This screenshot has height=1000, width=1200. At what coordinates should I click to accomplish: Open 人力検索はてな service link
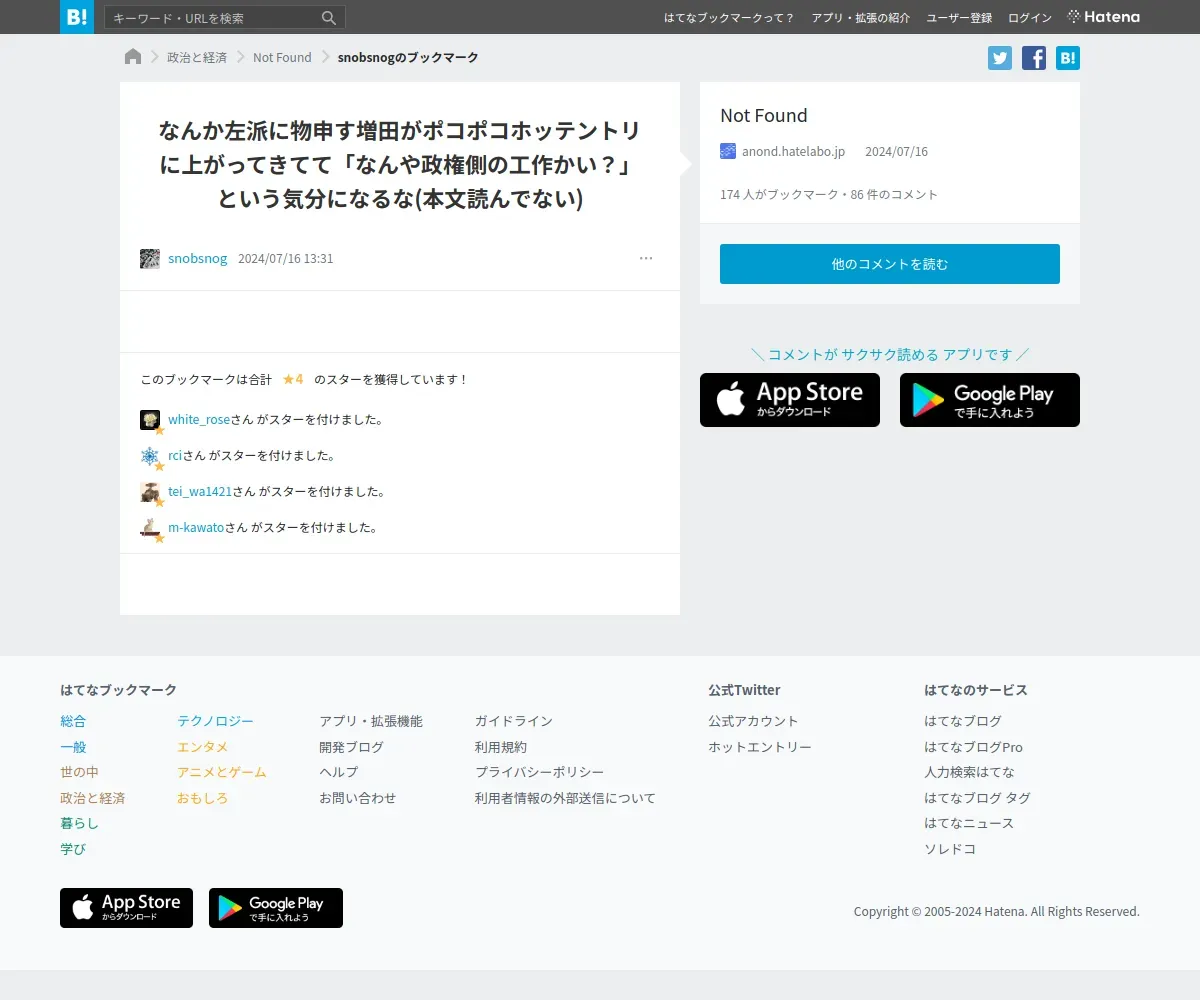coord(969,772)
